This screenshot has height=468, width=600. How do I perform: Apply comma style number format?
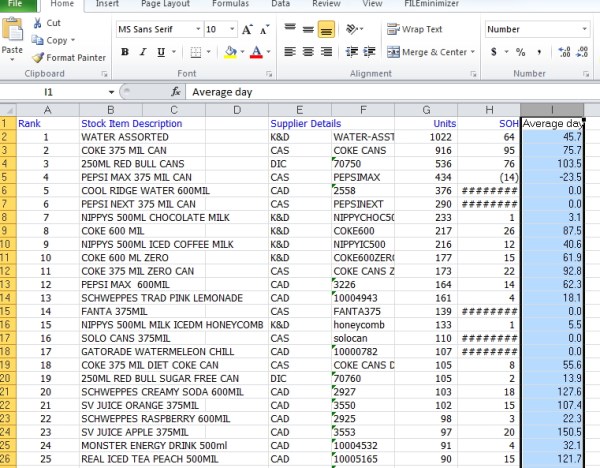click(x=539, y=52)
